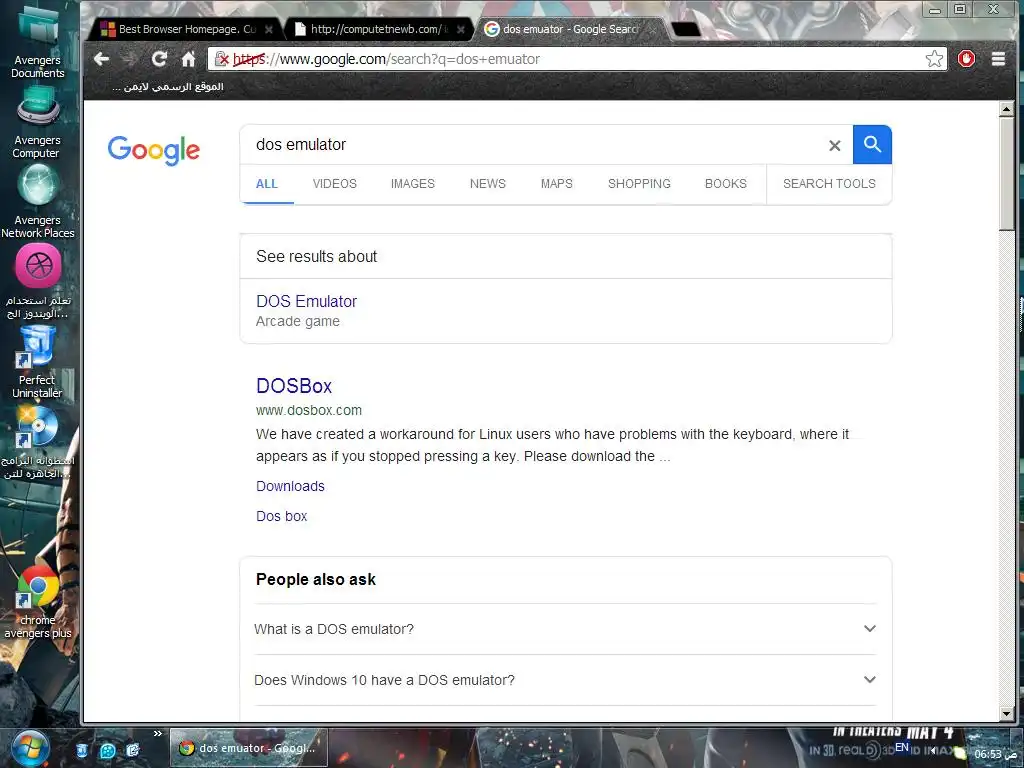Open the DOS Emulator arcade game link
The image size is (1024, 768).
tap(306, 302)
